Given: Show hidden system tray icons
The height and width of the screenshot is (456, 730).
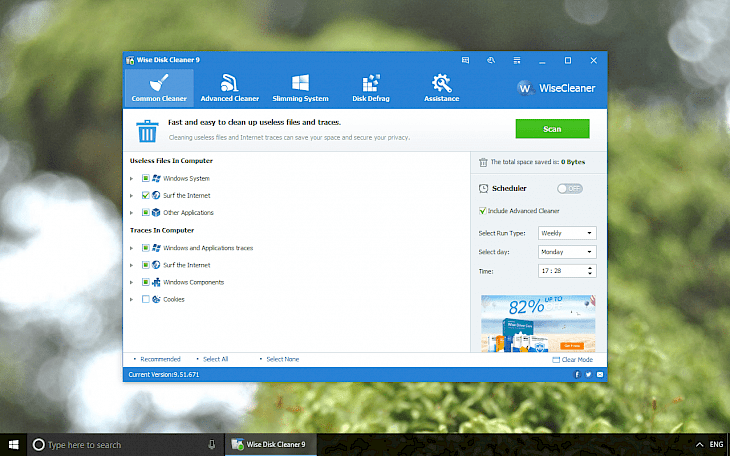Looking at the screenshot, I should [x=699, y=445].
